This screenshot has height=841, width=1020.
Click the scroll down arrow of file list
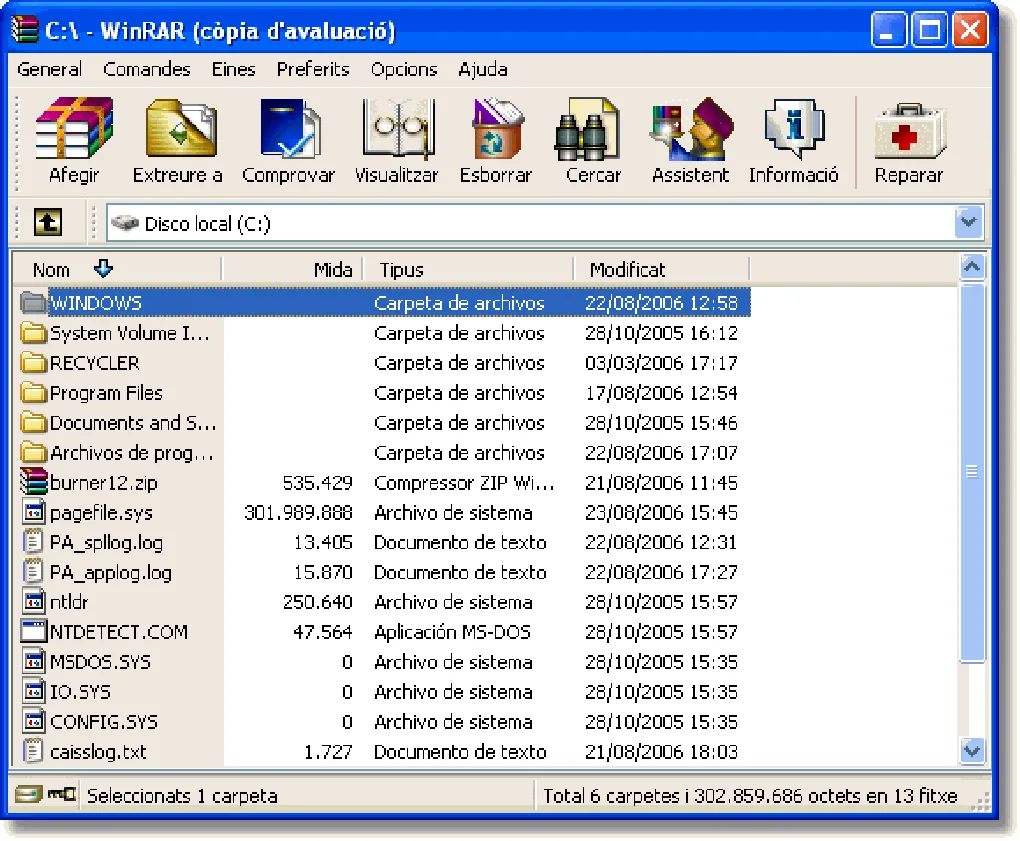point(972,751)
